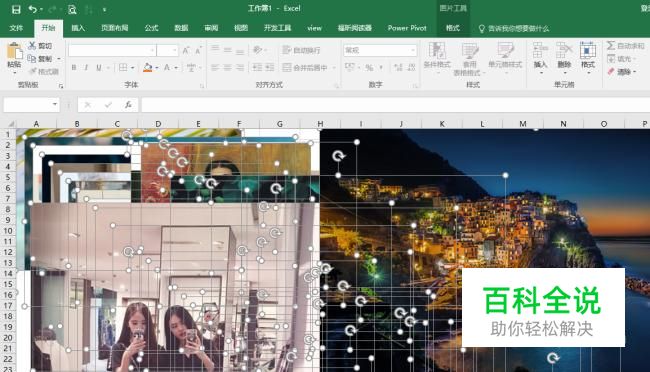Viewport: 650px width, 372px height.
Task: Cancel formula entry with X button
Action: coord(87,105)
